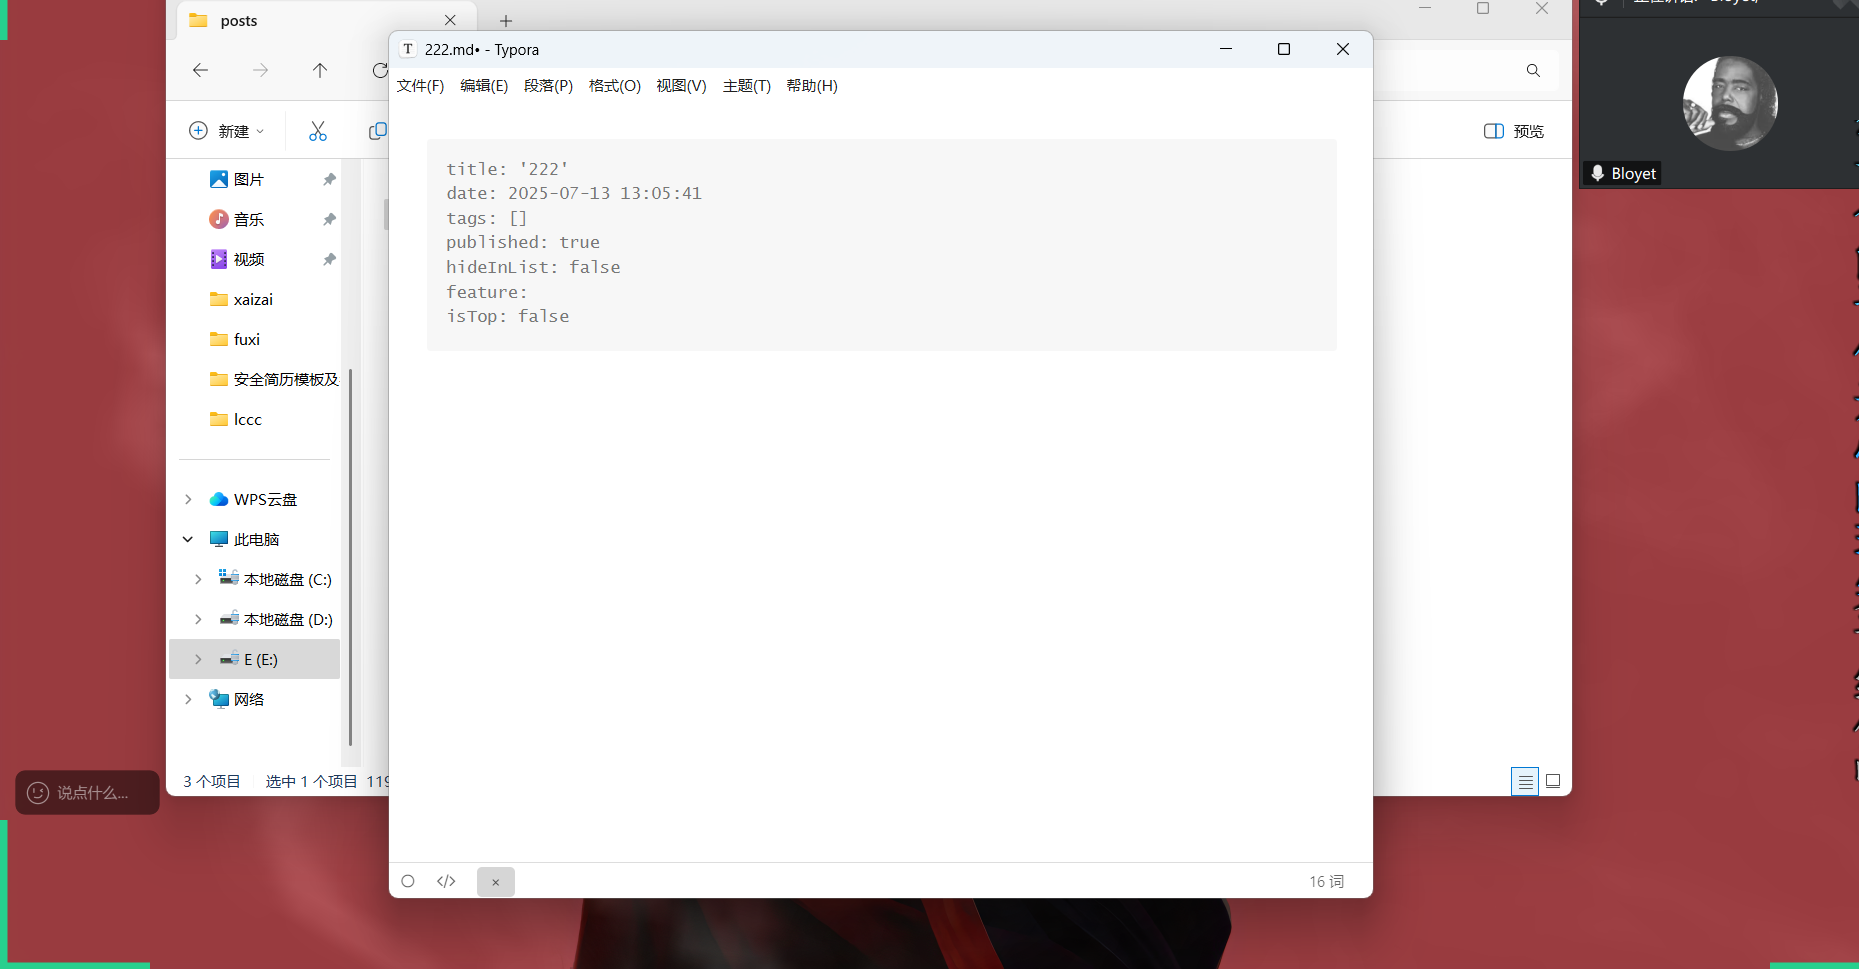Dismiss the status bar X button
1859x969 pixels.
(495, 882)
